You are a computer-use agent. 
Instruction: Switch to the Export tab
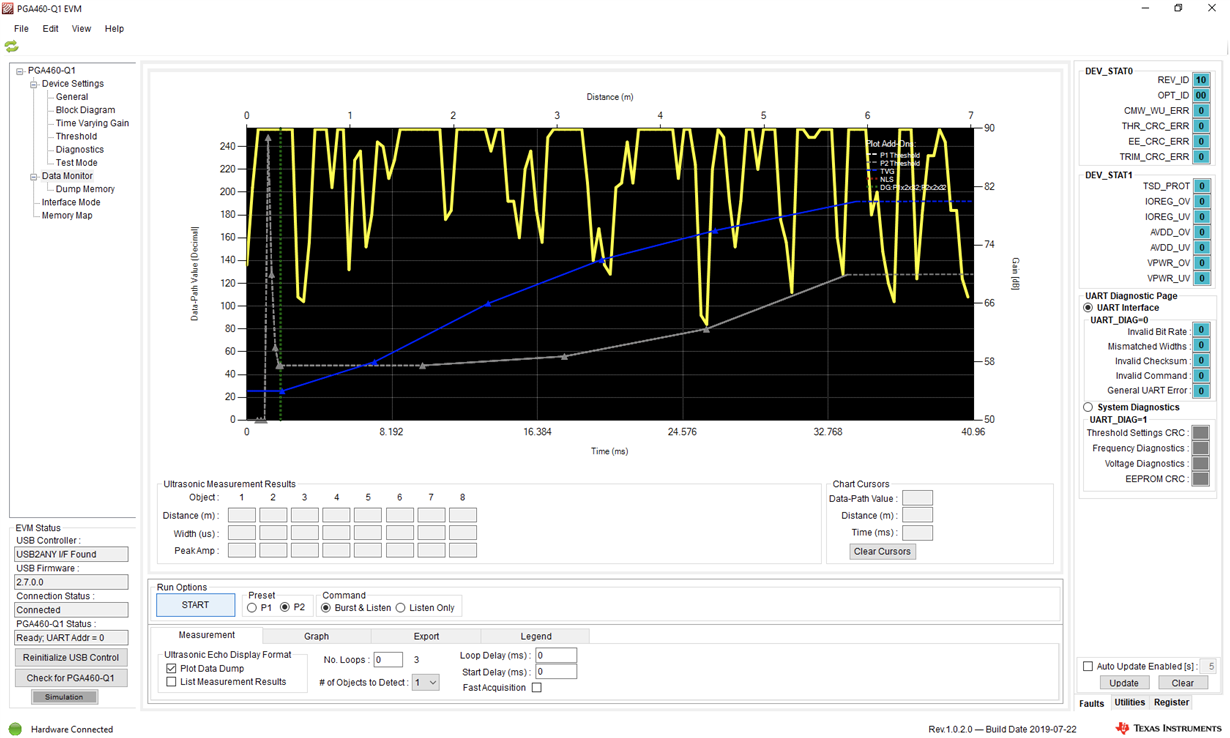pos(426,636)
